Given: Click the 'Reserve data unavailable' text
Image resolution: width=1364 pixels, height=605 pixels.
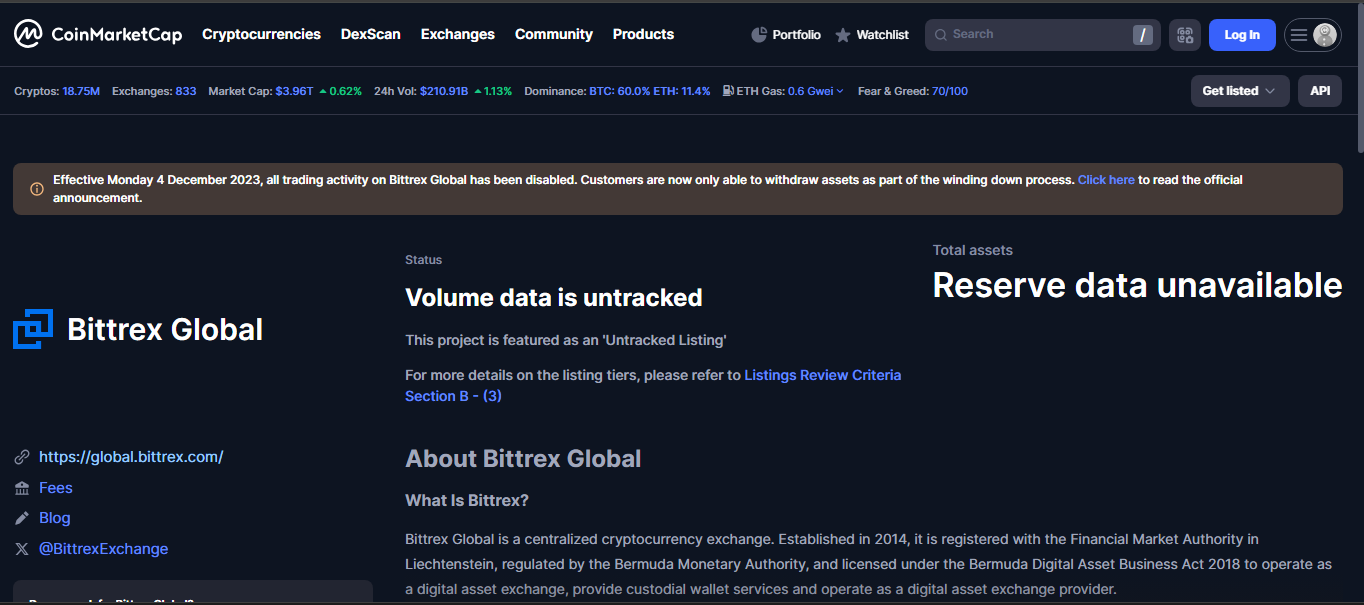Looking at the screenshot, I should tap(1137, 285).
